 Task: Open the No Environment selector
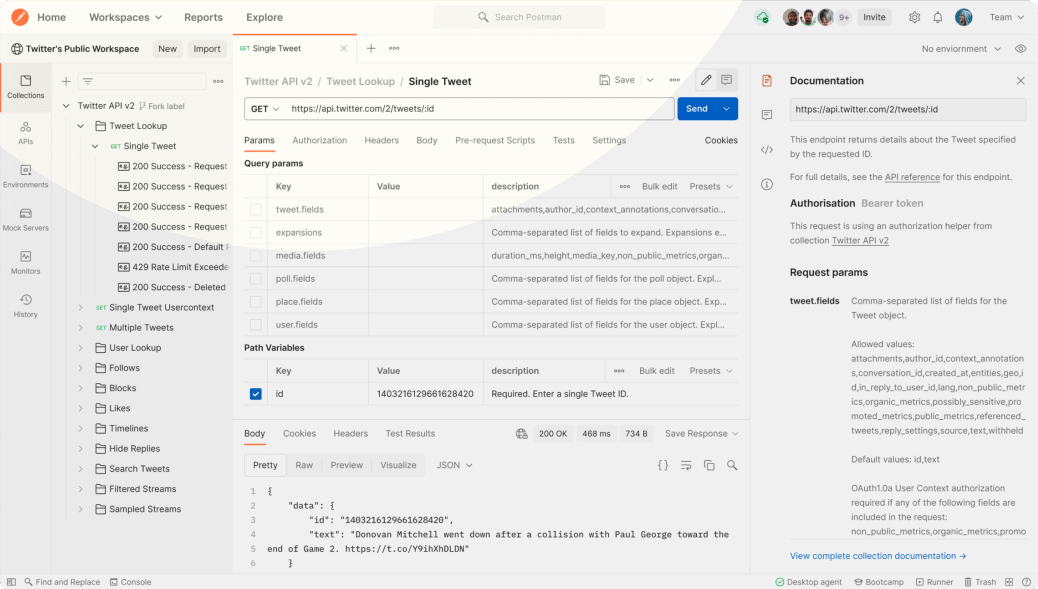(956, 48)
